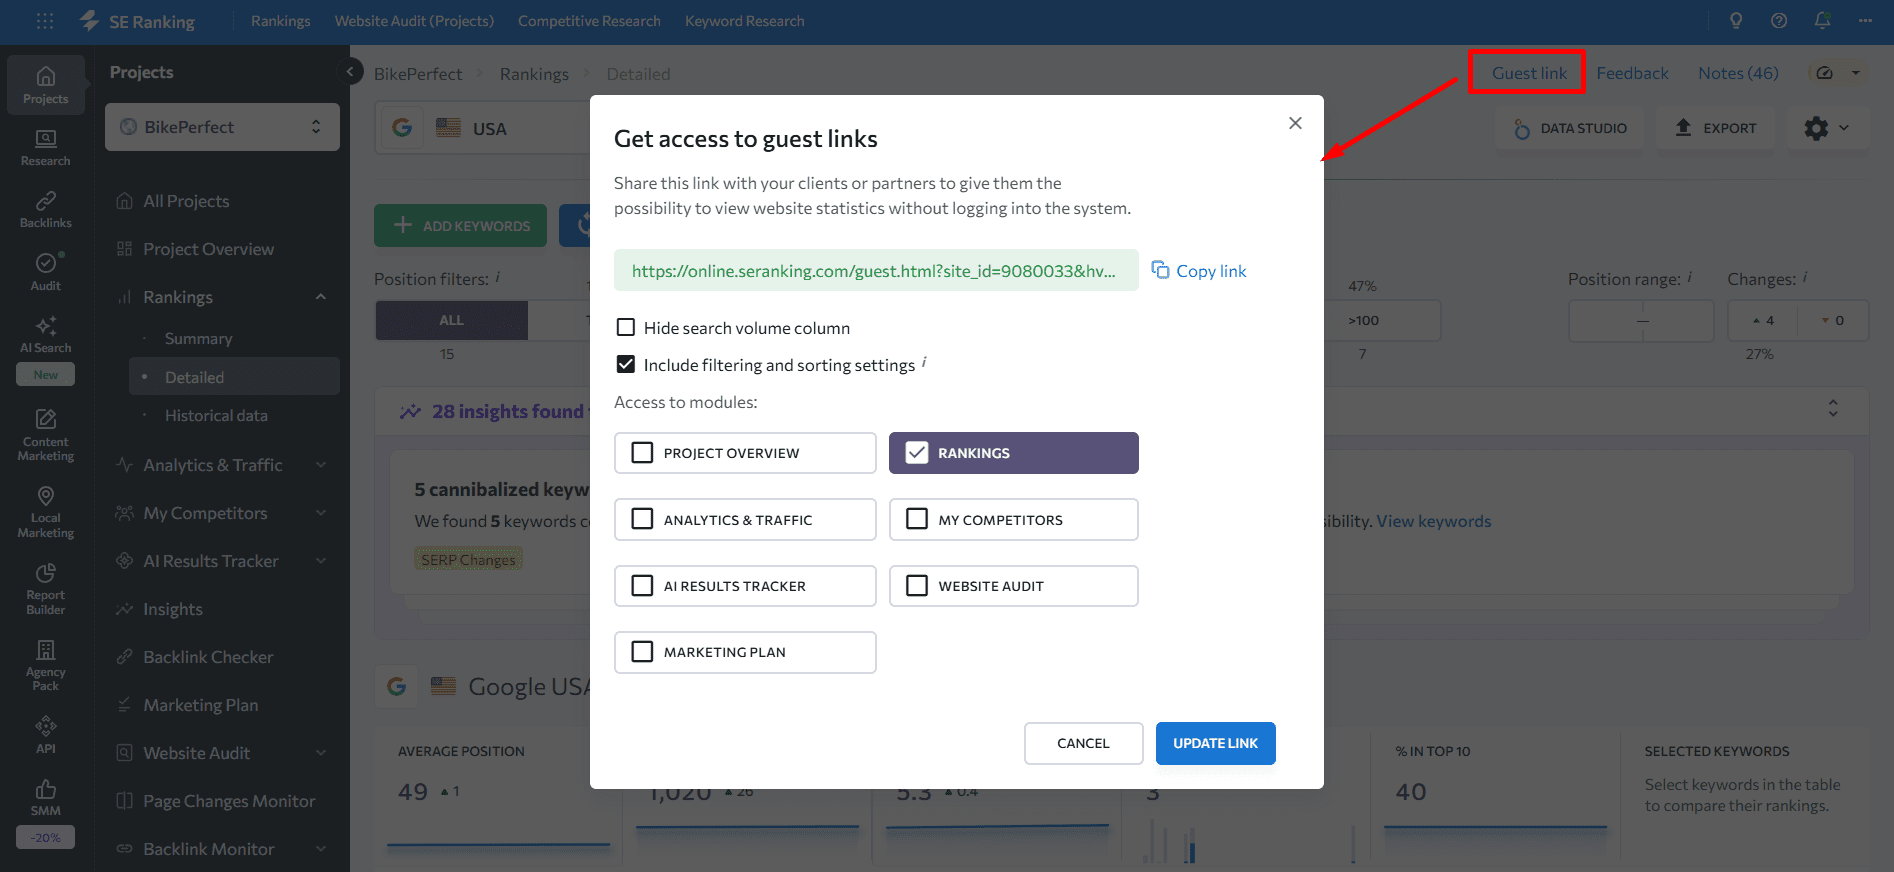Open the Research sidebar icon
The width and height of the screenshot is (1894, 872).
[x=46, y=147]
